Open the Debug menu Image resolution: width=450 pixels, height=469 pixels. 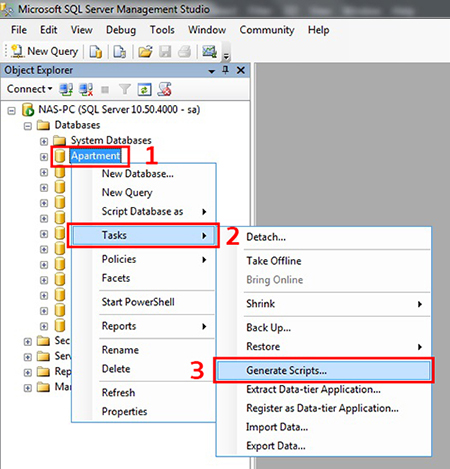121,30
